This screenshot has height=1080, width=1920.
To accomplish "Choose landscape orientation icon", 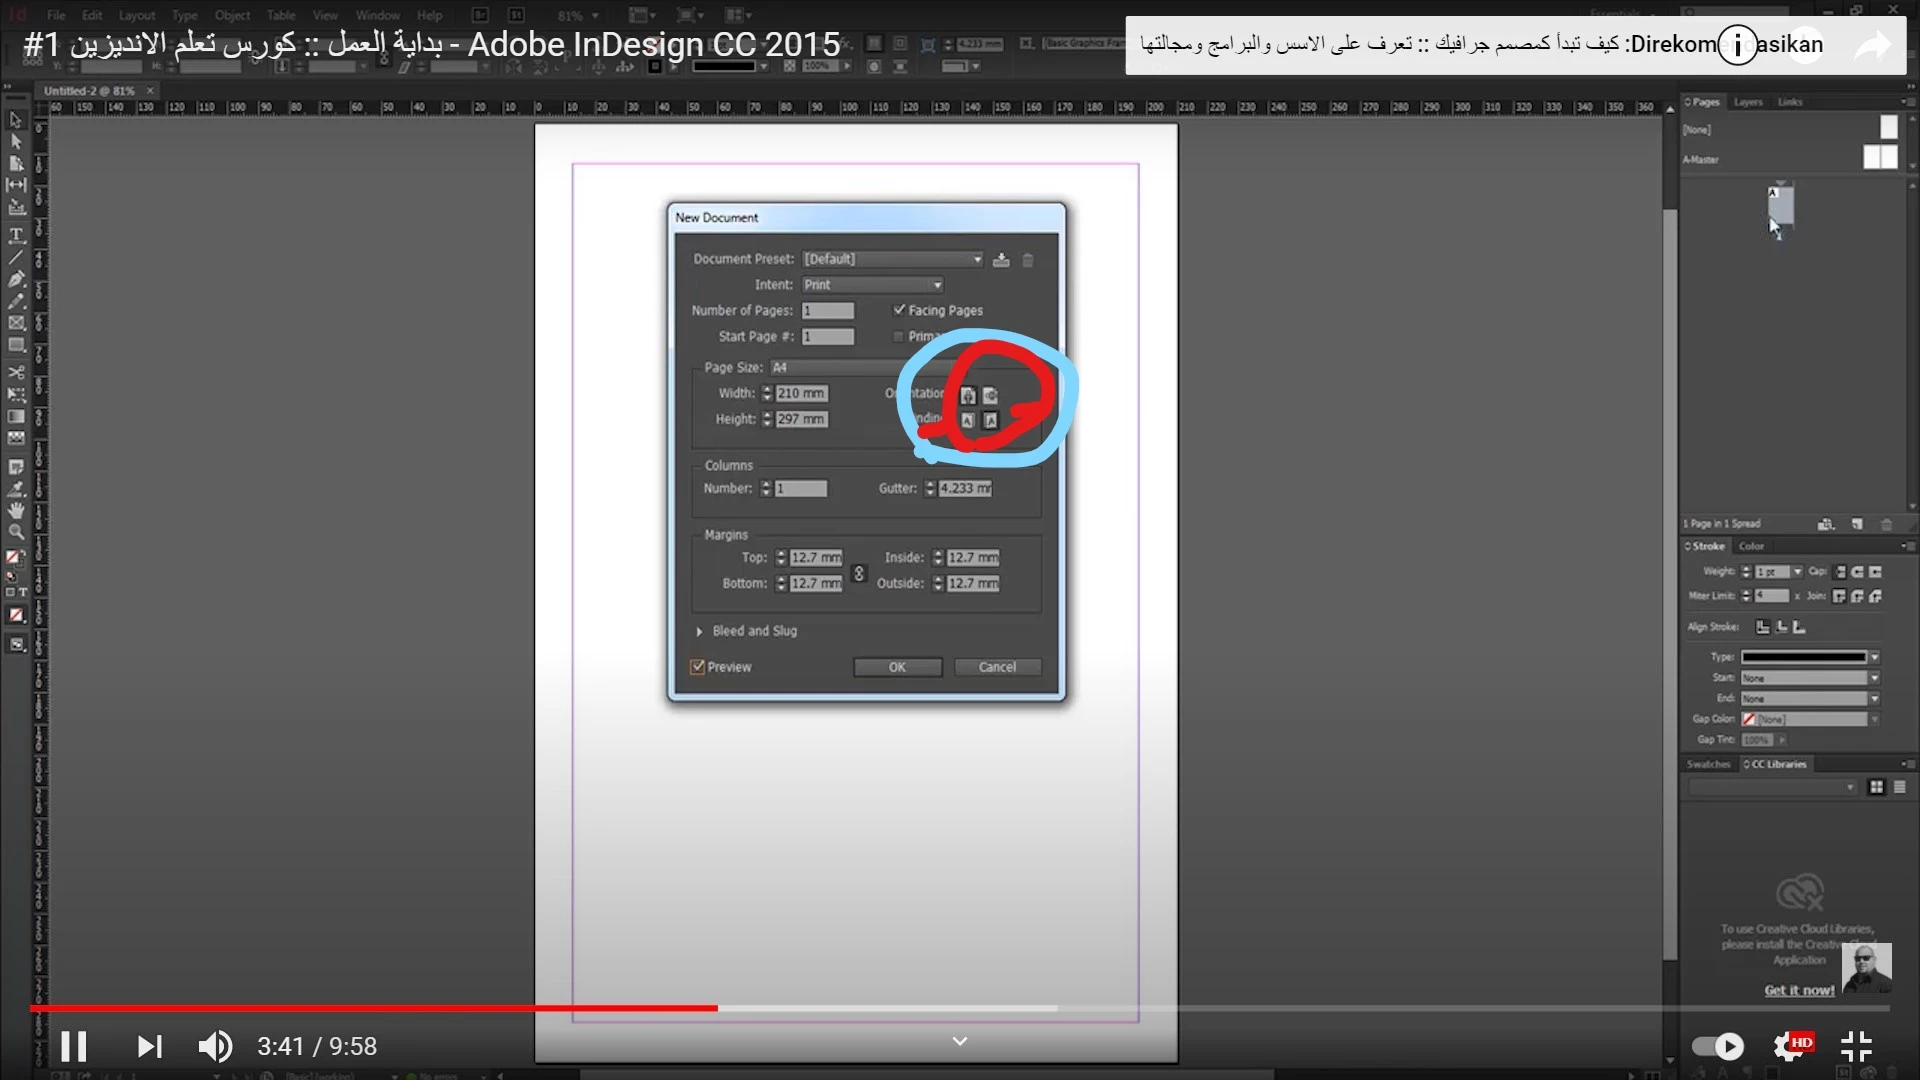I will 990,395.
